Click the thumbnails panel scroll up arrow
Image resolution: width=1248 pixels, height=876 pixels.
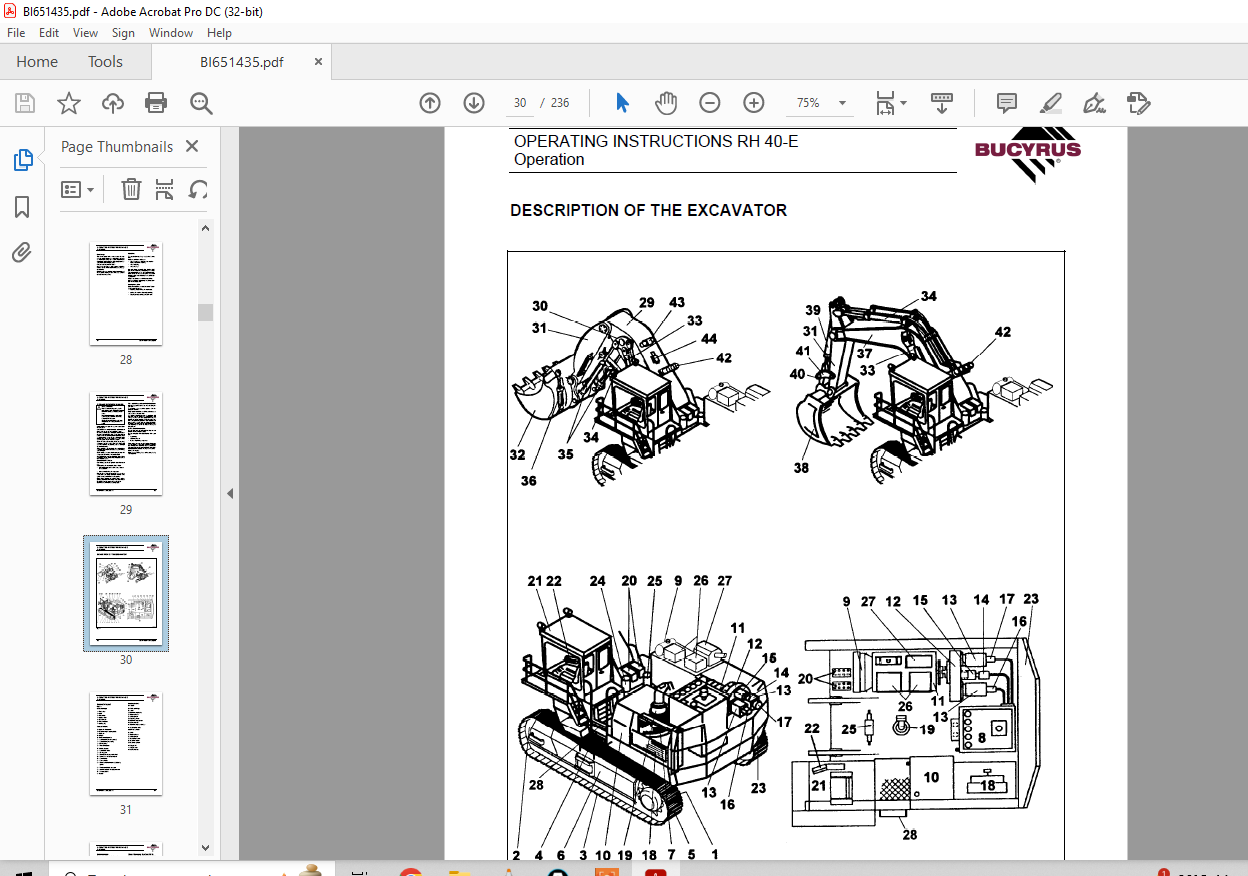(206, 228)
